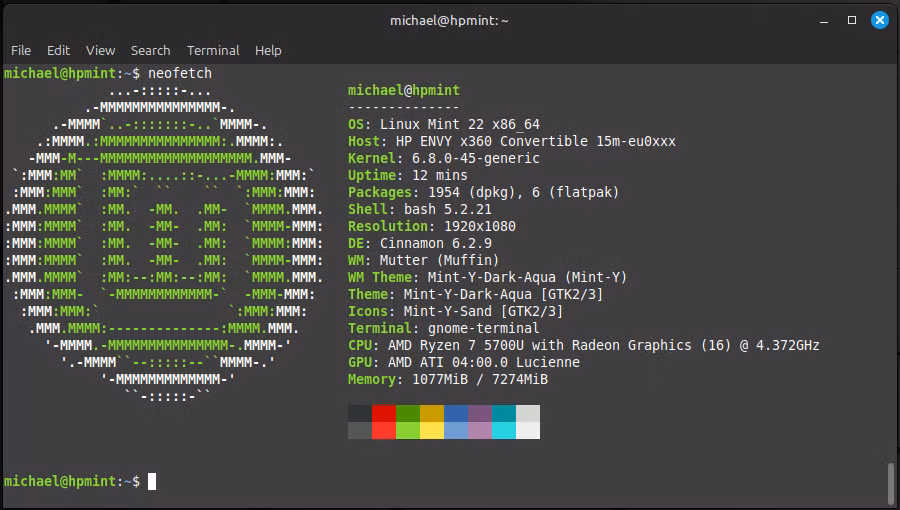Viewport: 900px width, 510px height.
Task: Click the typed command neofetch
Action: point(180,73)
